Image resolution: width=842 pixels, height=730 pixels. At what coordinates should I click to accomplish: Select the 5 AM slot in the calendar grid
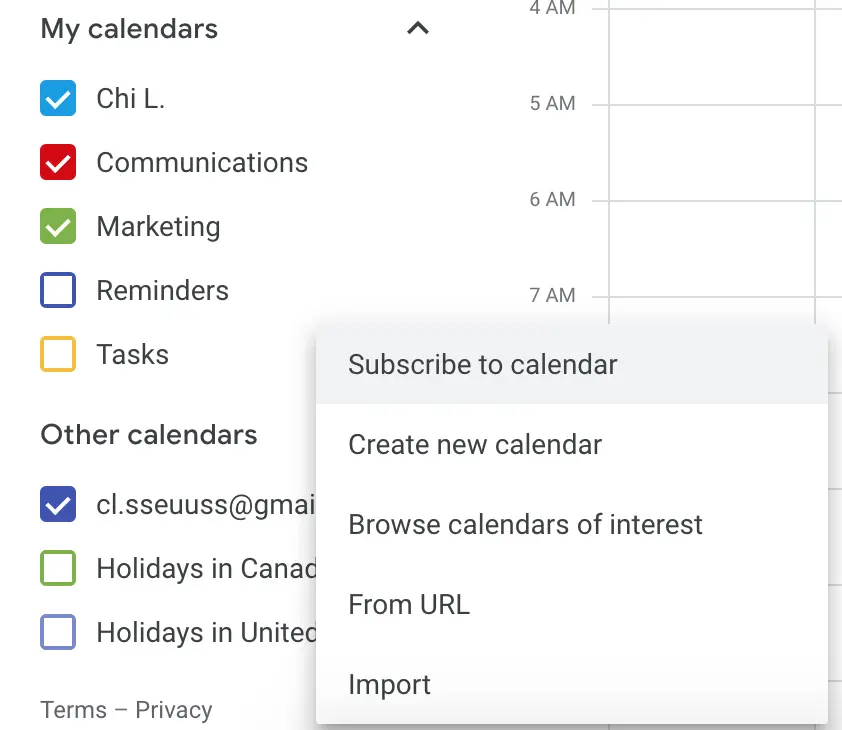coord(710,152)
